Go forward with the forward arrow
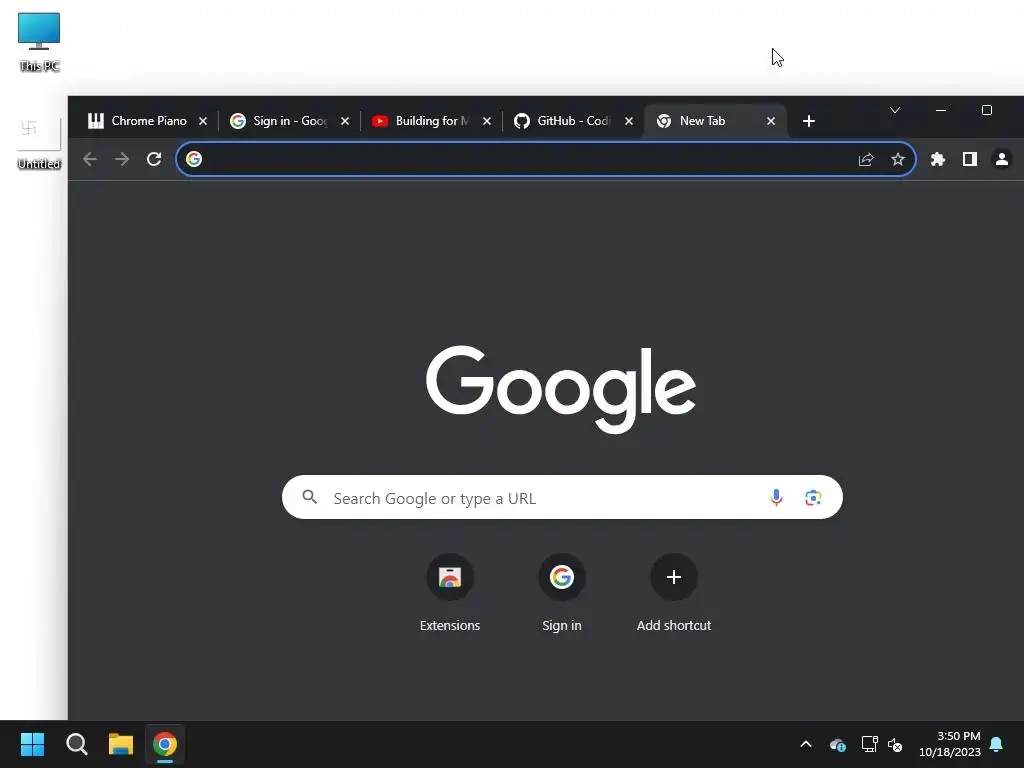Viewport: 1024px width, 768px height. pos(122,159)
